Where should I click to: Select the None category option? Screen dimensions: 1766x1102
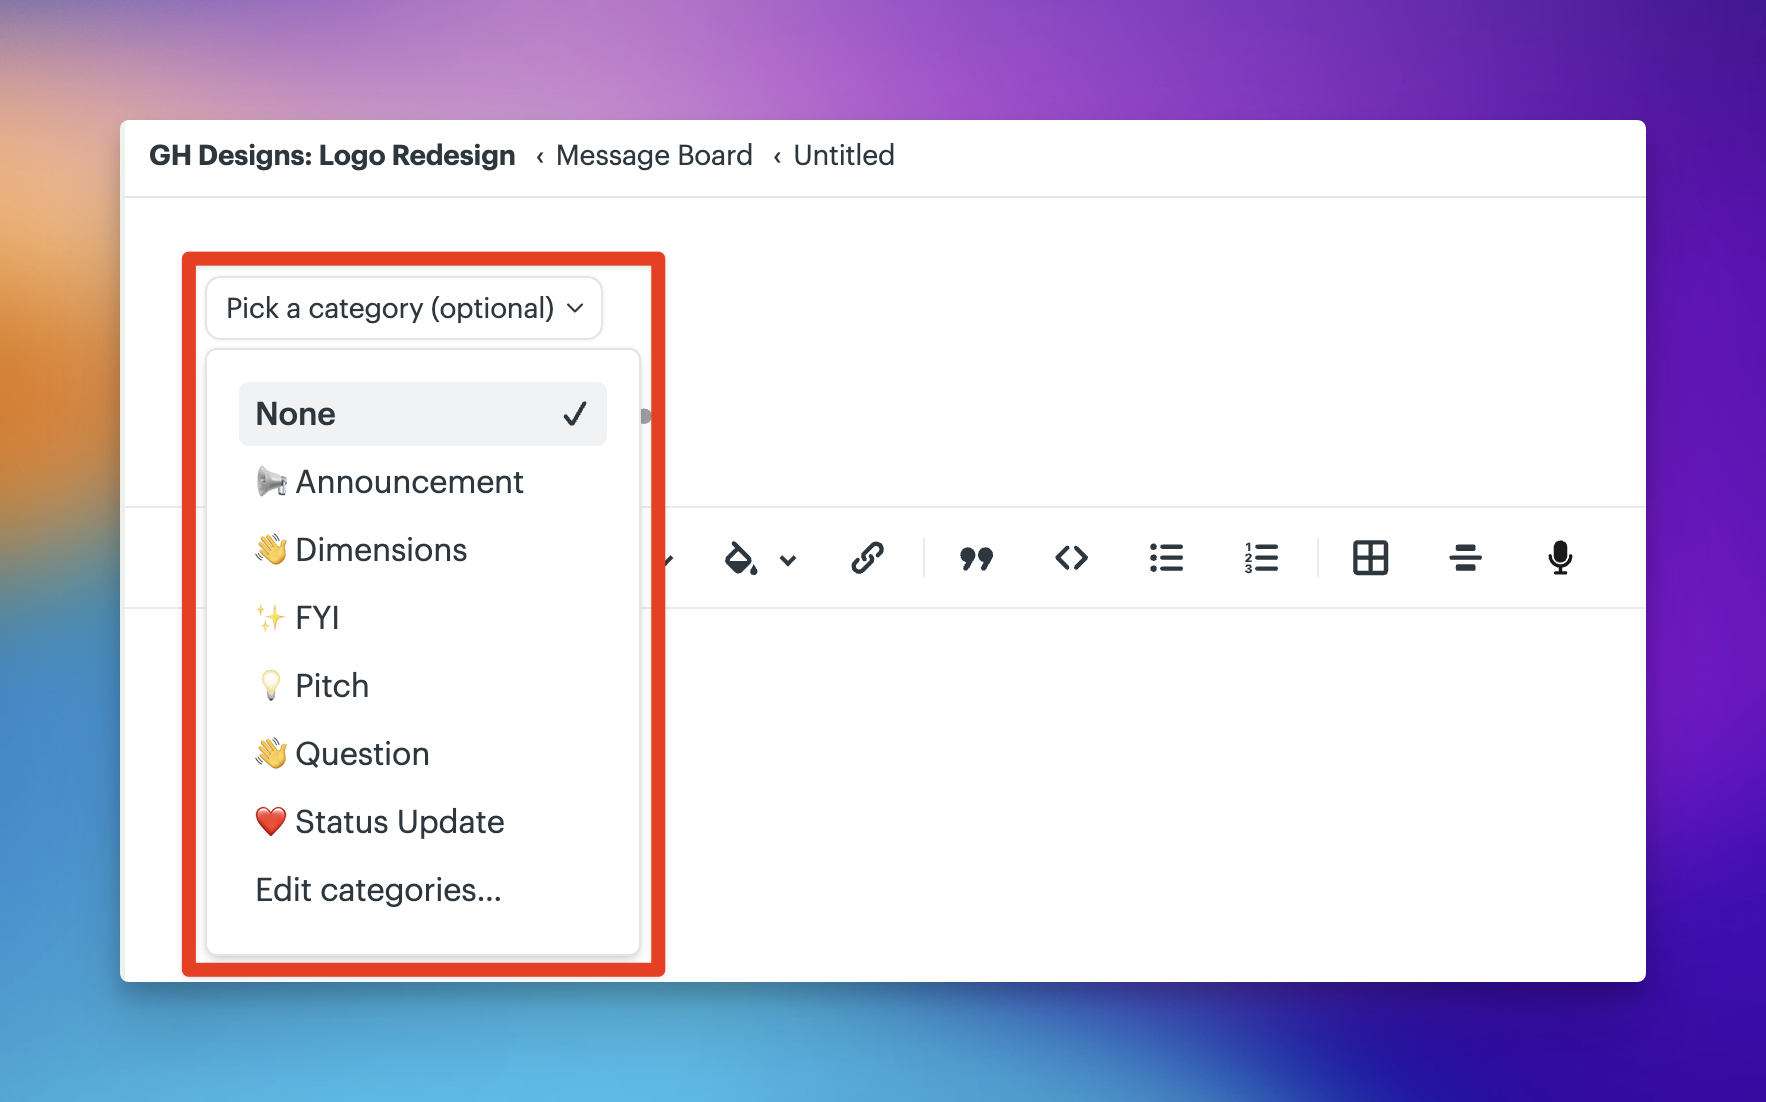[422, 414]
